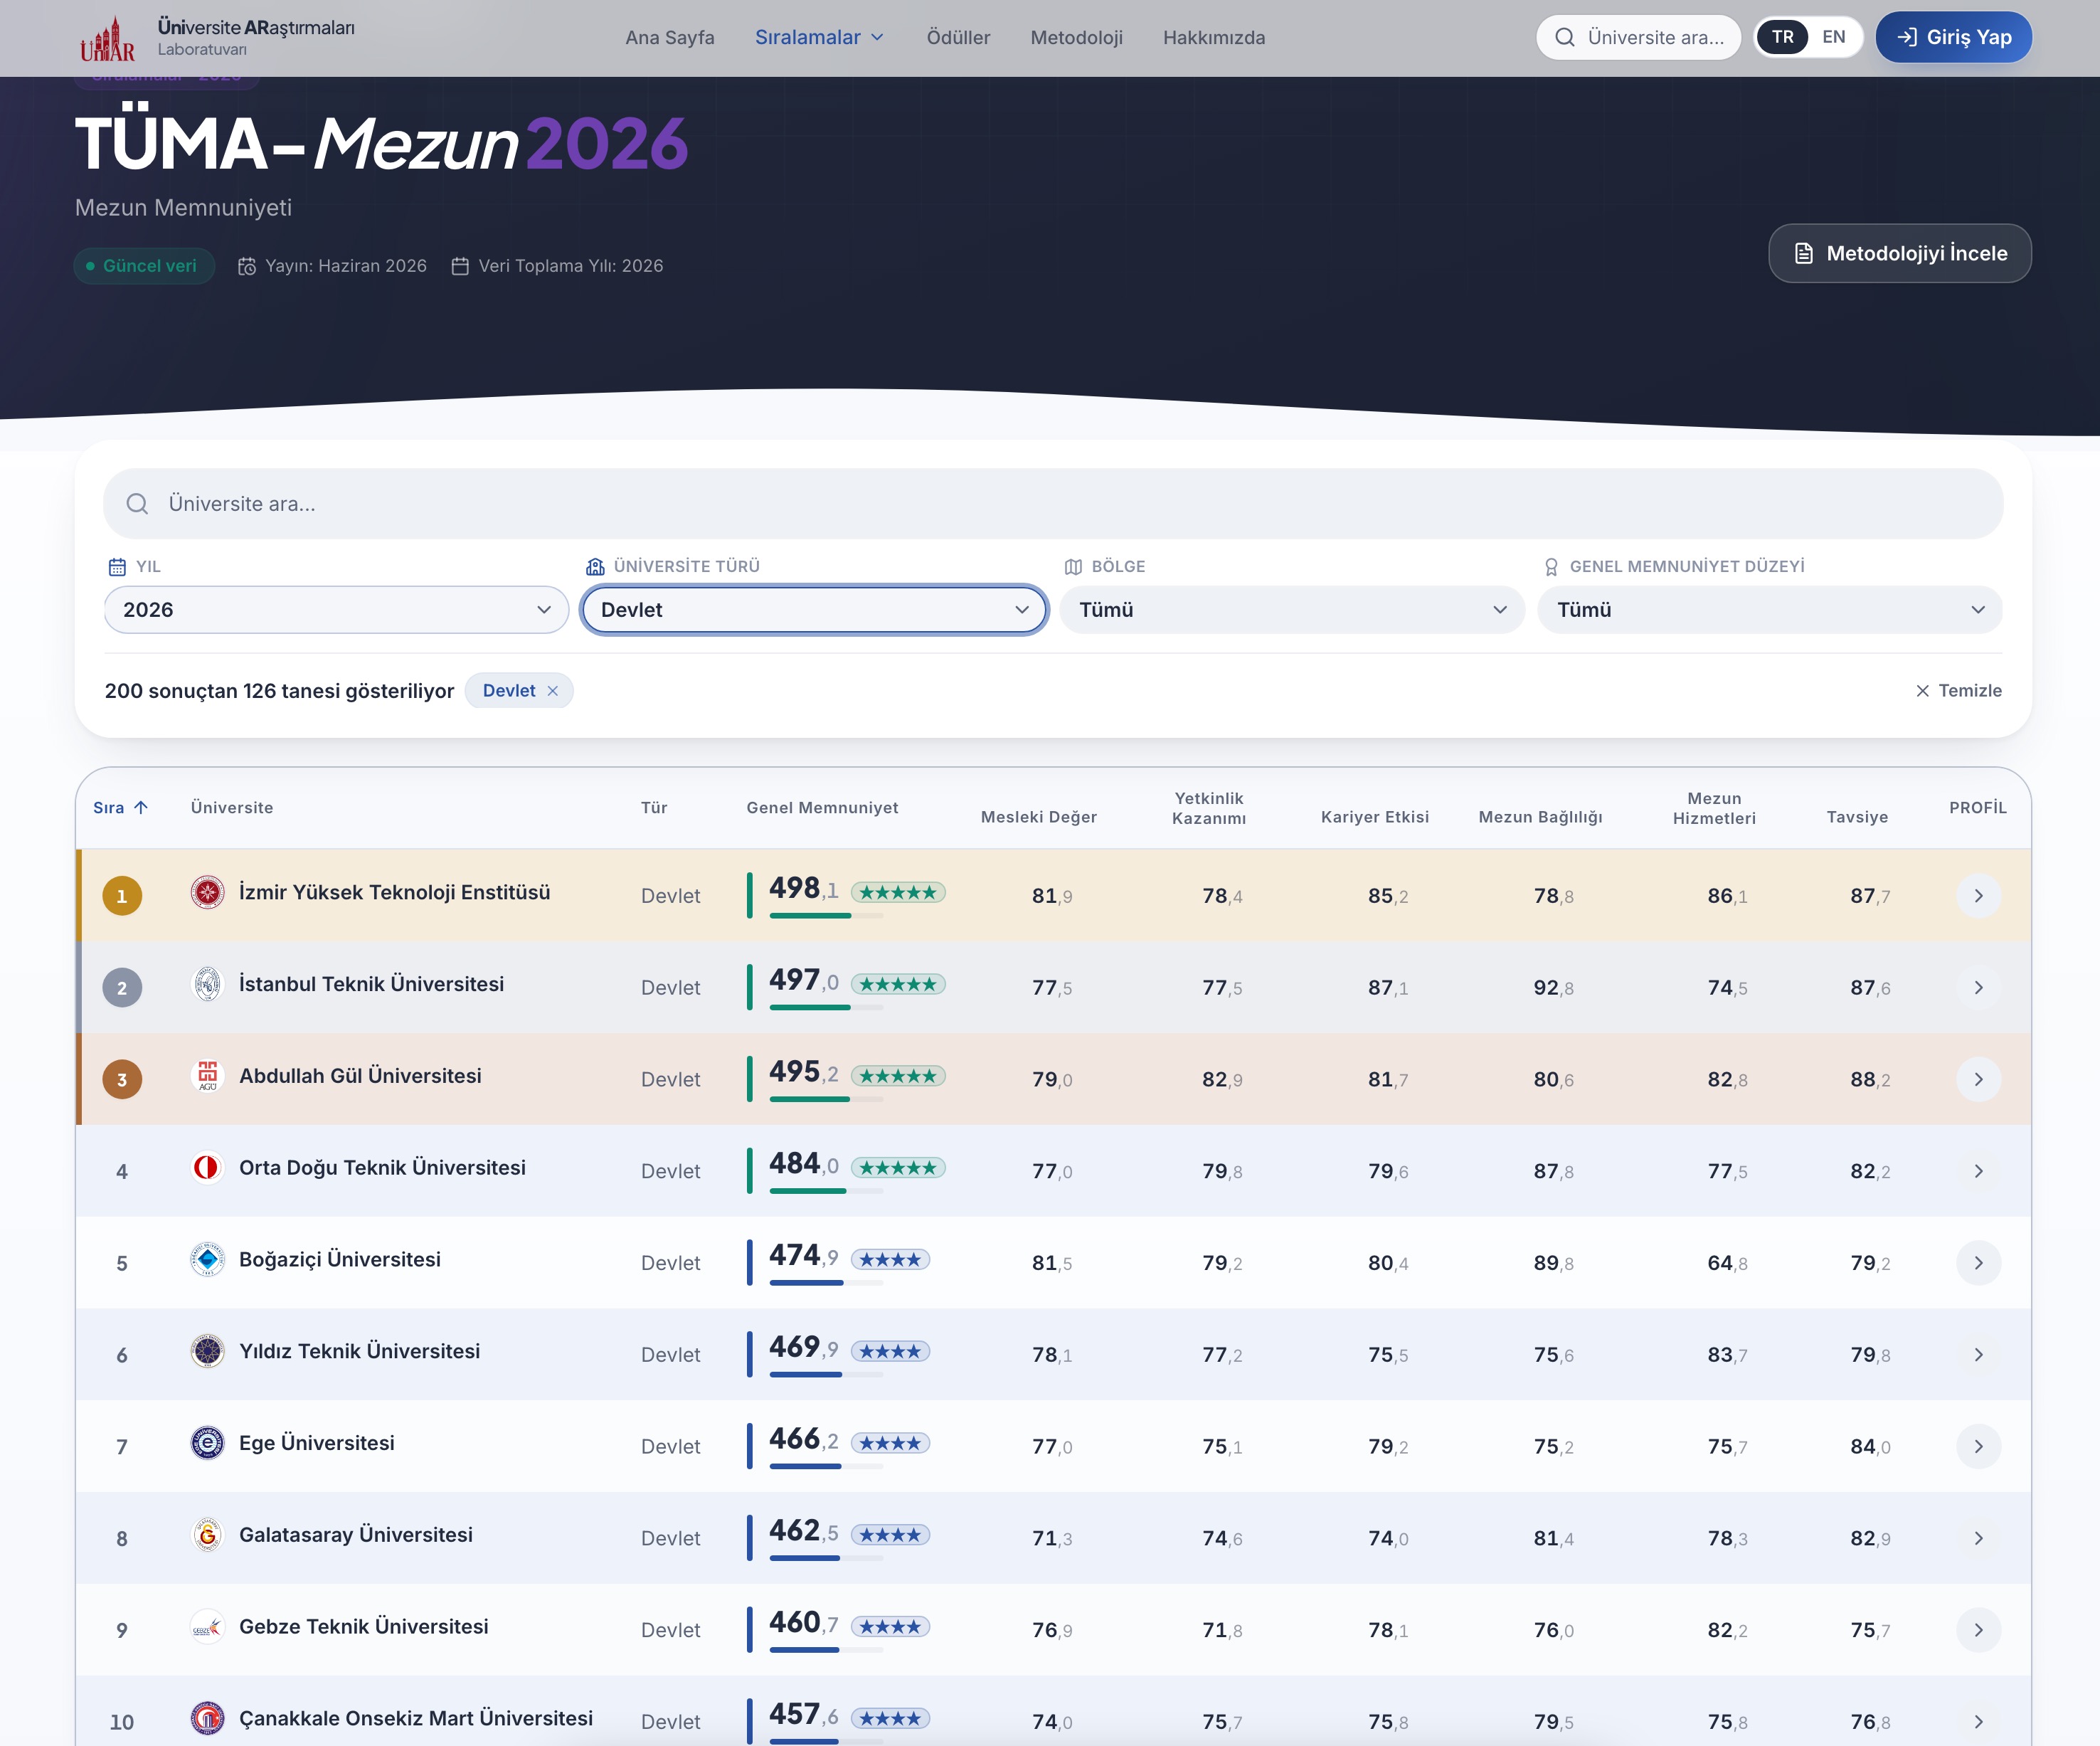Viewport: 2100px width, 1746px height.
Task: Sort table by Sıra column
Action: pos(120,808)
